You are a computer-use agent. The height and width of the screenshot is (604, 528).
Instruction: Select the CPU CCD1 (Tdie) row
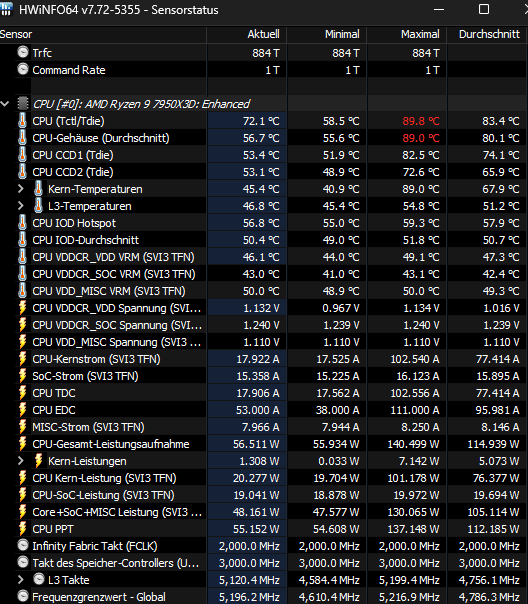click(x=264, y=155)
